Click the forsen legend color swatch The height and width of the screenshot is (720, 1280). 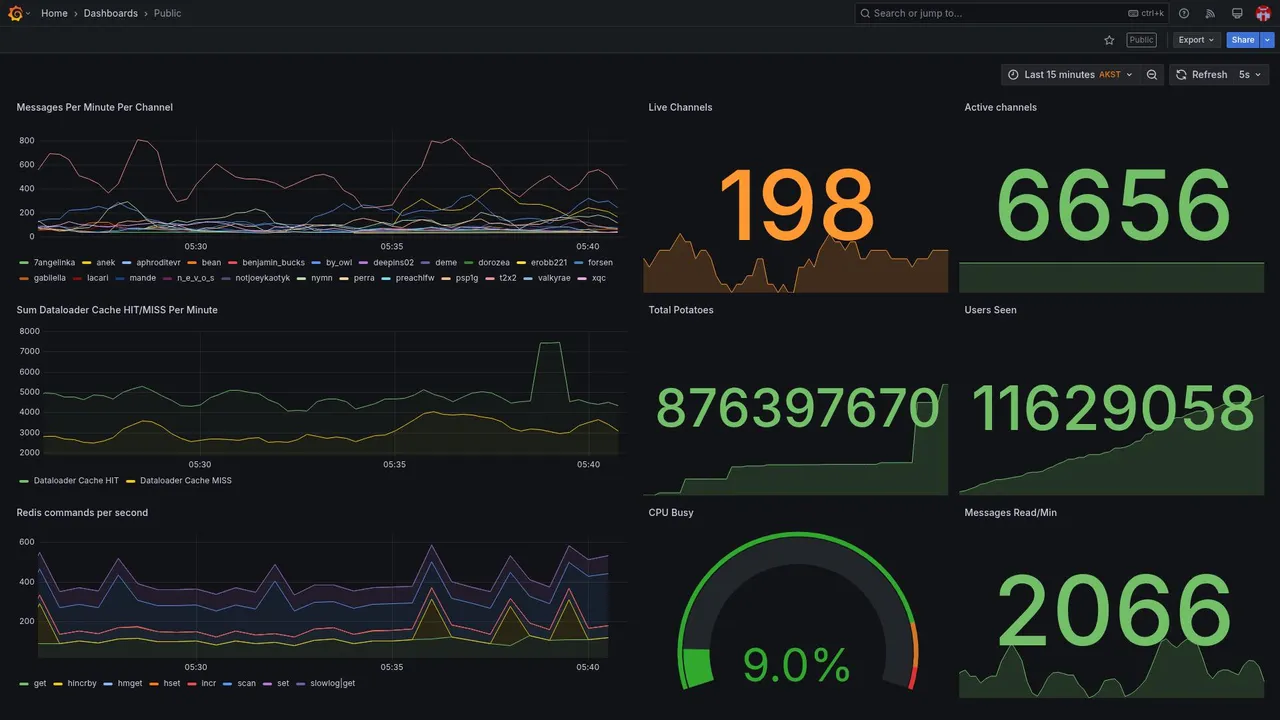(579, 263)
